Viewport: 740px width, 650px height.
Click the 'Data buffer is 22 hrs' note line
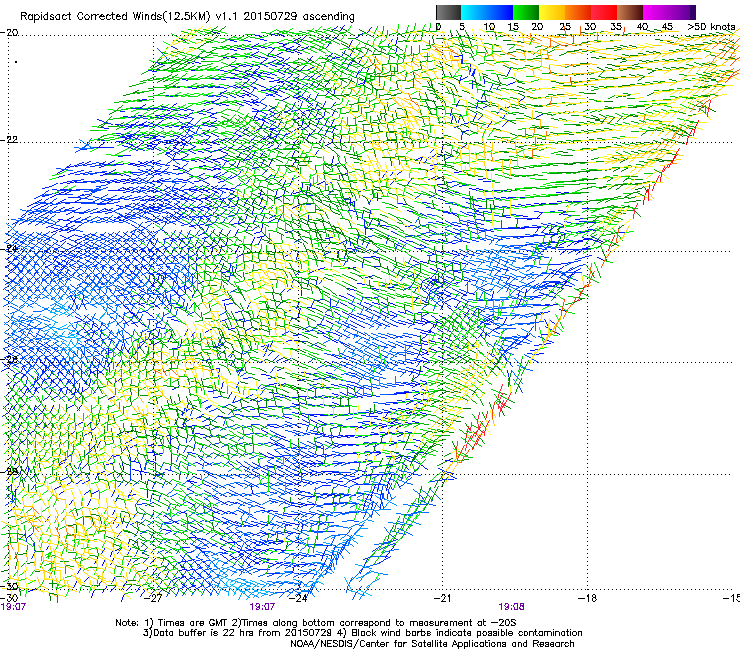coord(362,633)
